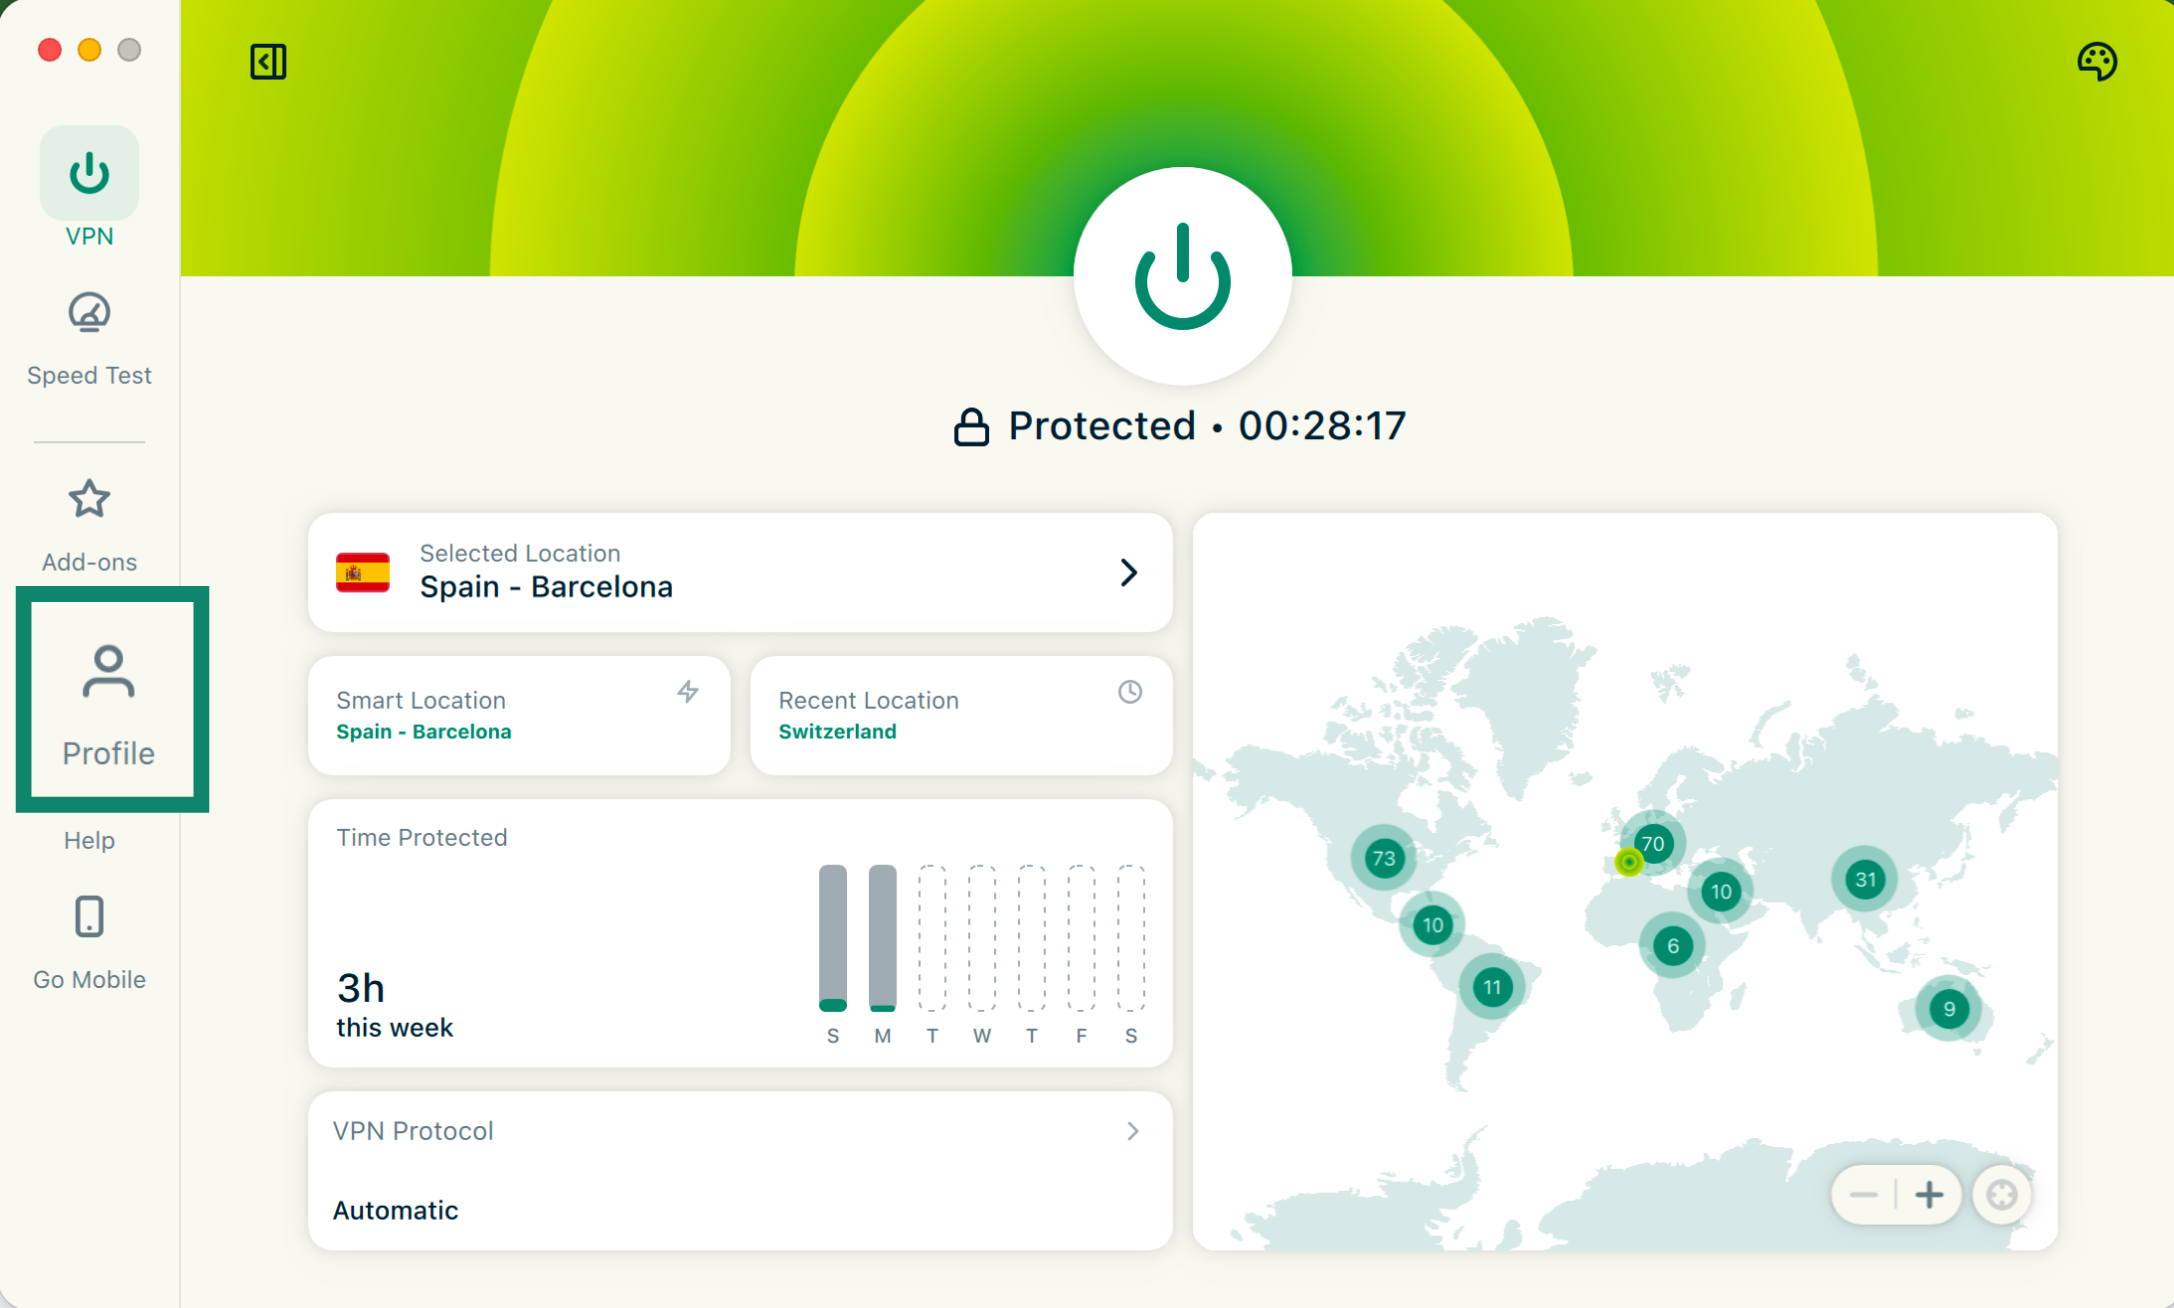Image resolution: width=2174 pixels, height=1308 pixels.
Task: Recenter the map with the crosshair icon
Action: coord(2001,1194)
